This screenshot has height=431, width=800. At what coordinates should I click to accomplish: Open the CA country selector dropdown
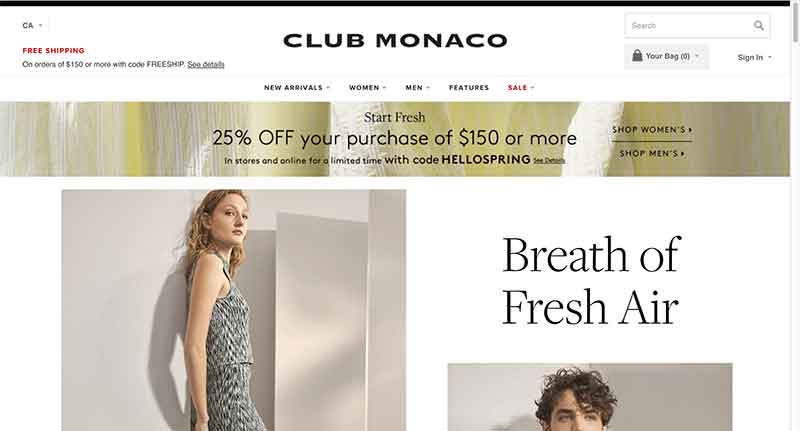[x=33, y=26]
